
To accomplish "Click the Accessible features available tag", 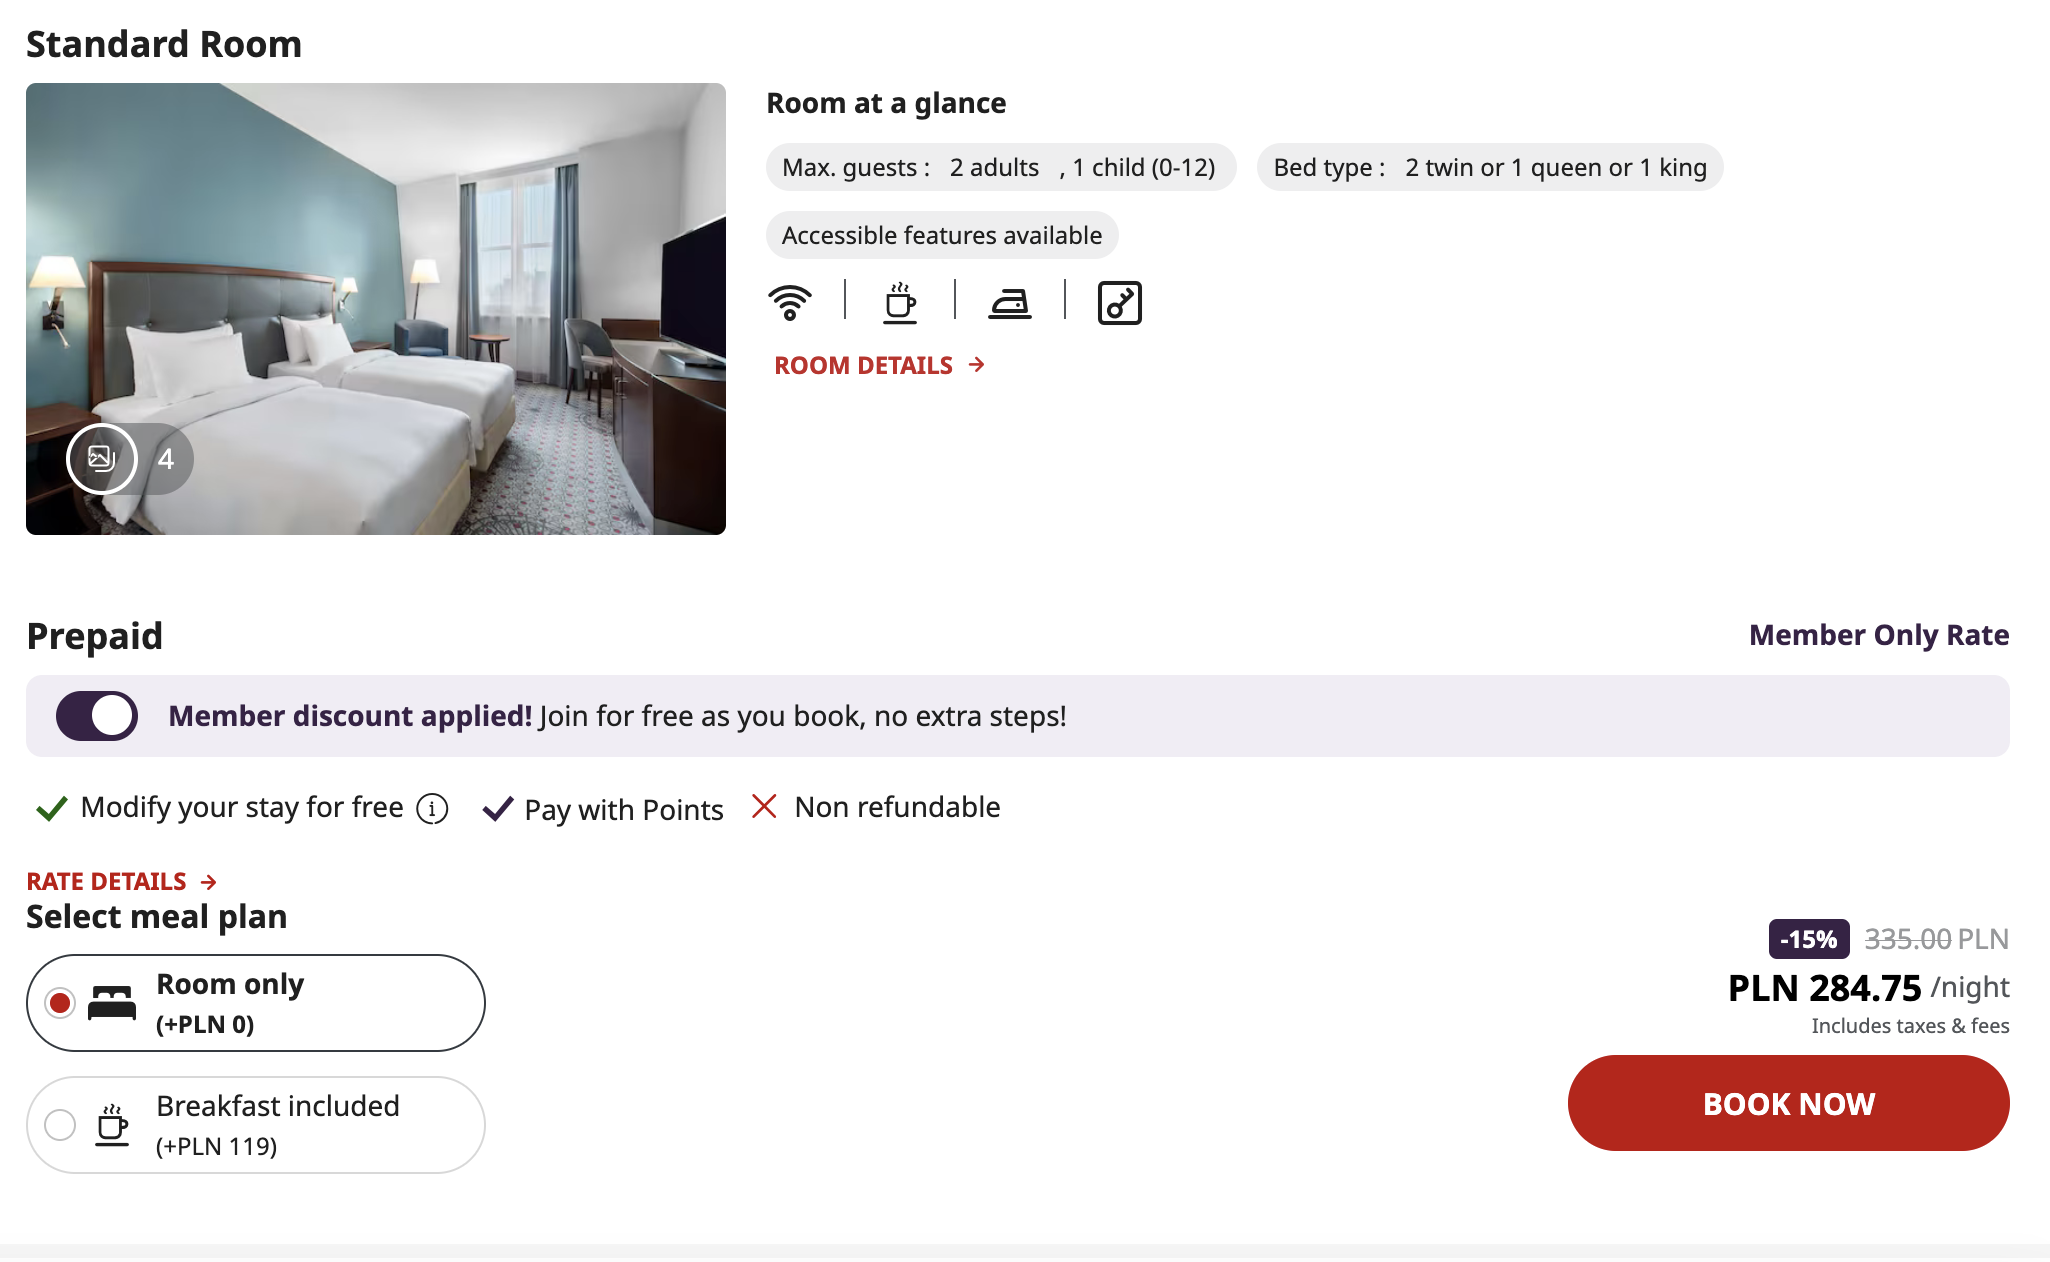I will tap(942, 235).
